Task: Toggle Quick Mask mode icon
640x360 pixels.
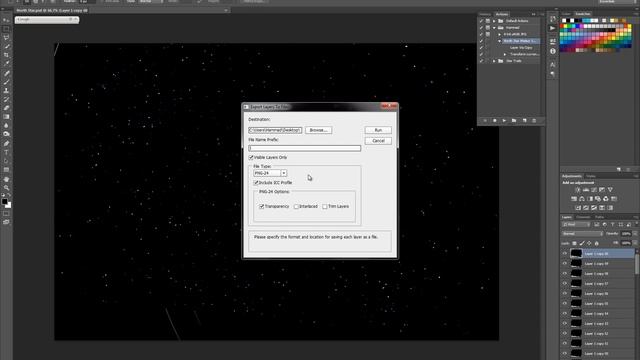Action: [6, 213]
